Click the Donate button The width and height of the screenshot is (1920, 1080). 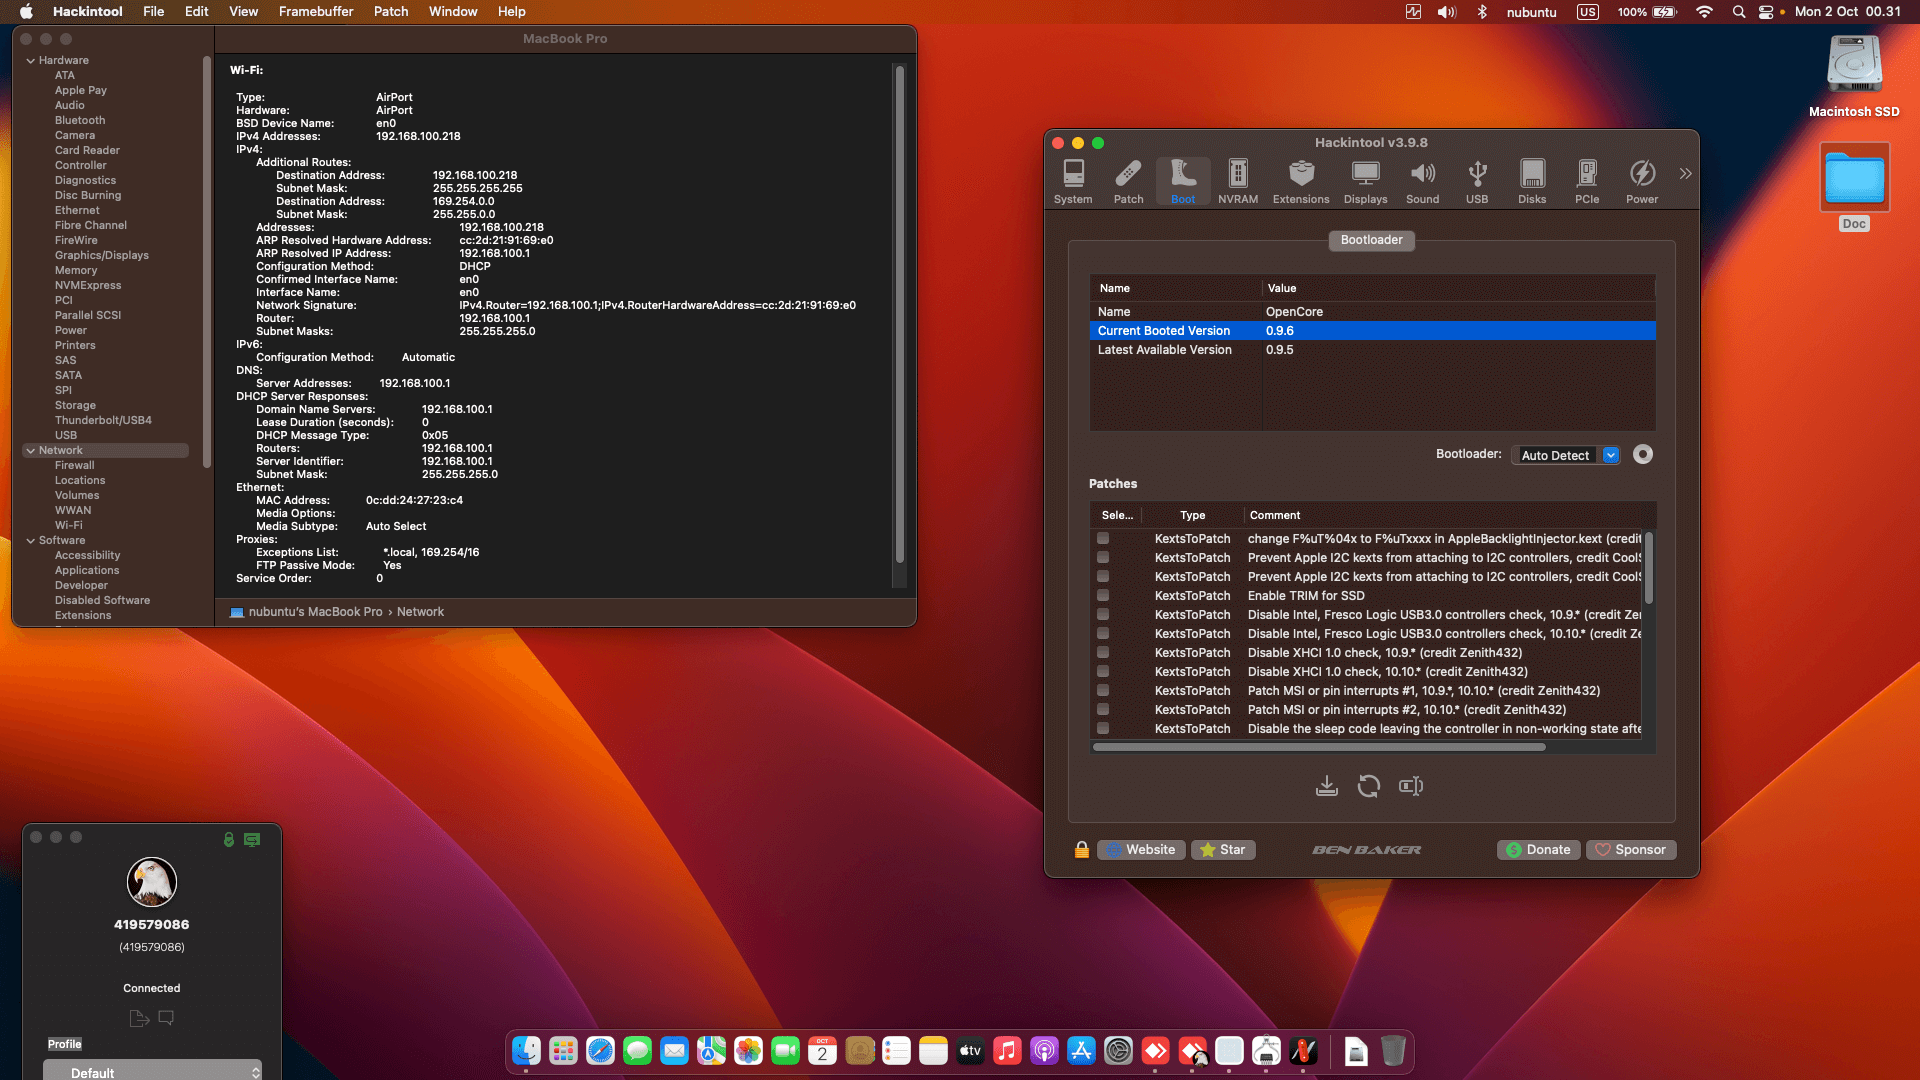(x=1538, y=849)
